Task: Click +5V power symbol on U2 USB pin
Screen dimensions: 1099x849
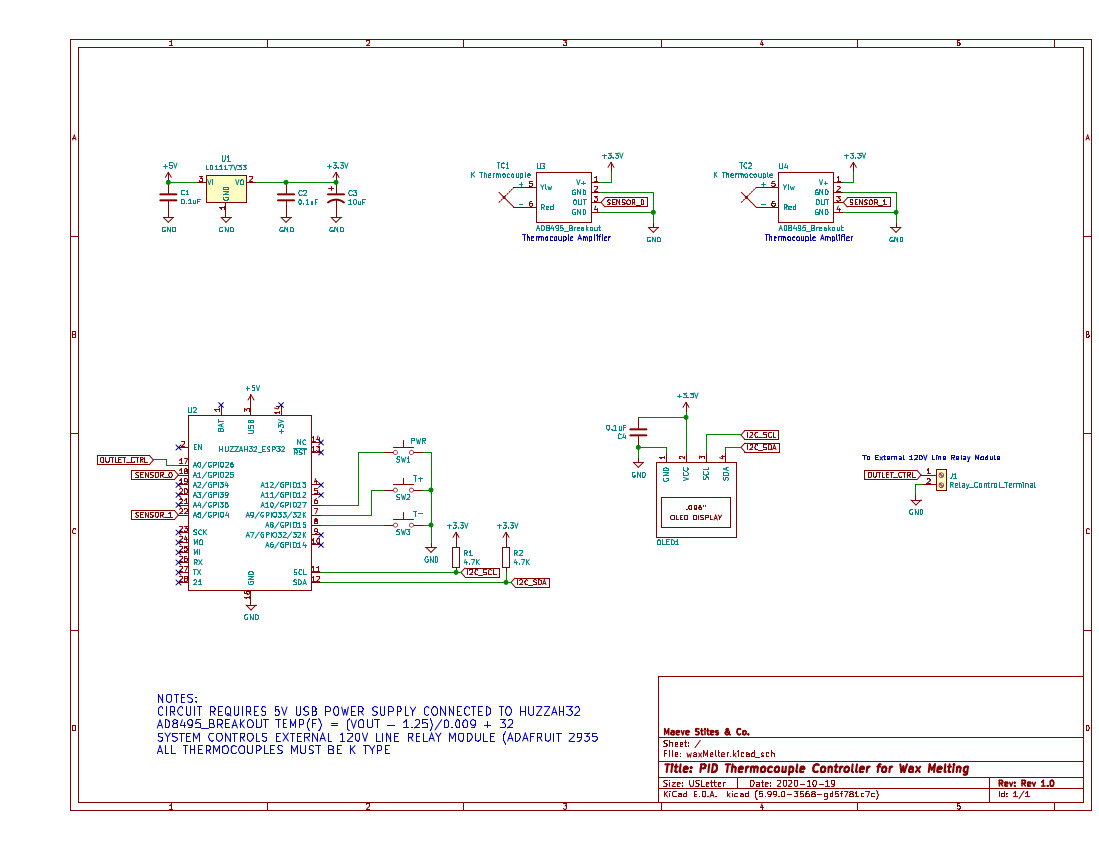Action: (x=252, y=393)
